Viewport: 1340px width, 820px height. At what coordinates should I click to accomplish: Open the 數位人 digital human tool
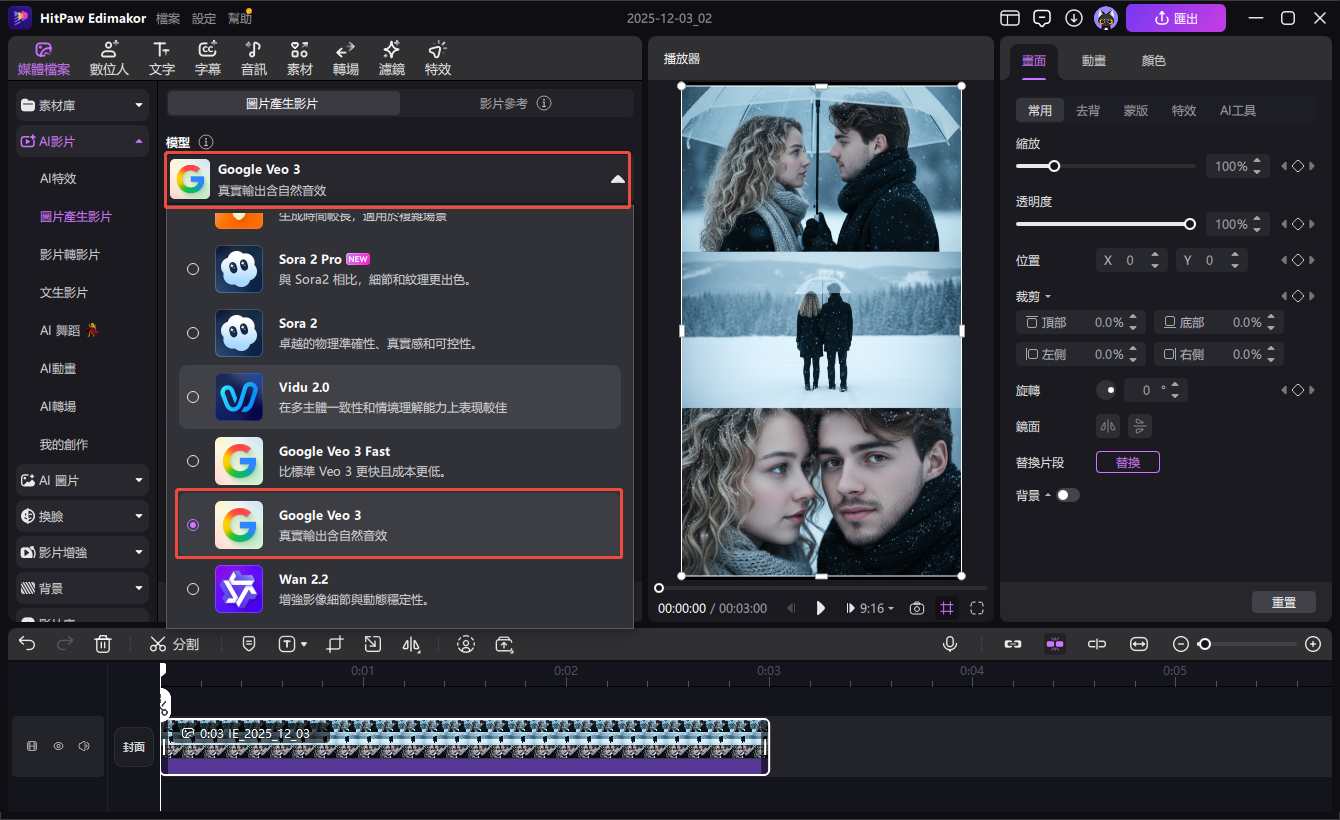108,57
